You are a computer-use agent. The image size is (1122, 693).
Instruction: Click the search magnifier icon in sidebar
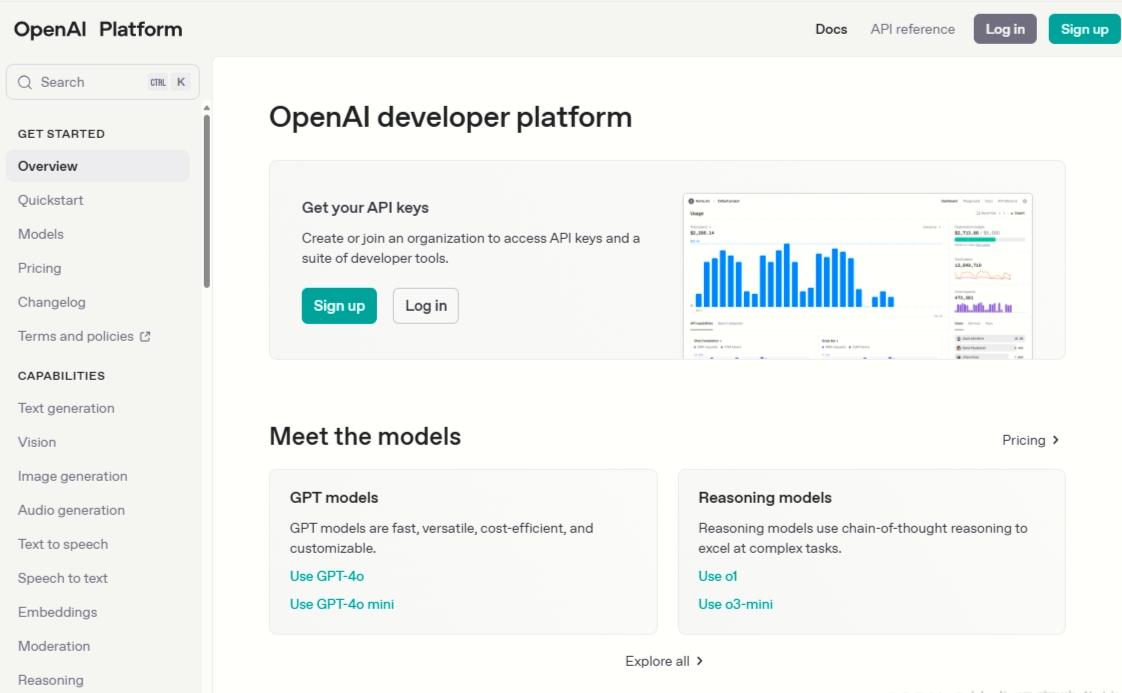(24, 81)
